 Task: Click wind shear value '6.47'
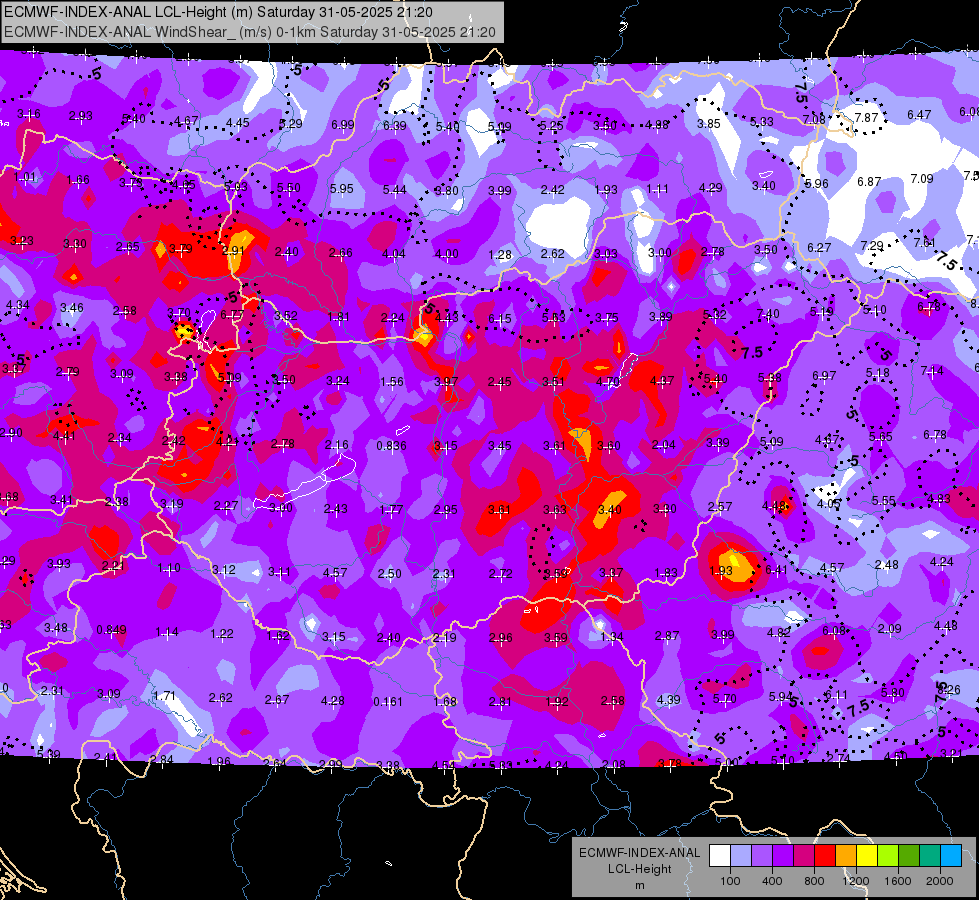pyautogui.click(x=918, y=115)
